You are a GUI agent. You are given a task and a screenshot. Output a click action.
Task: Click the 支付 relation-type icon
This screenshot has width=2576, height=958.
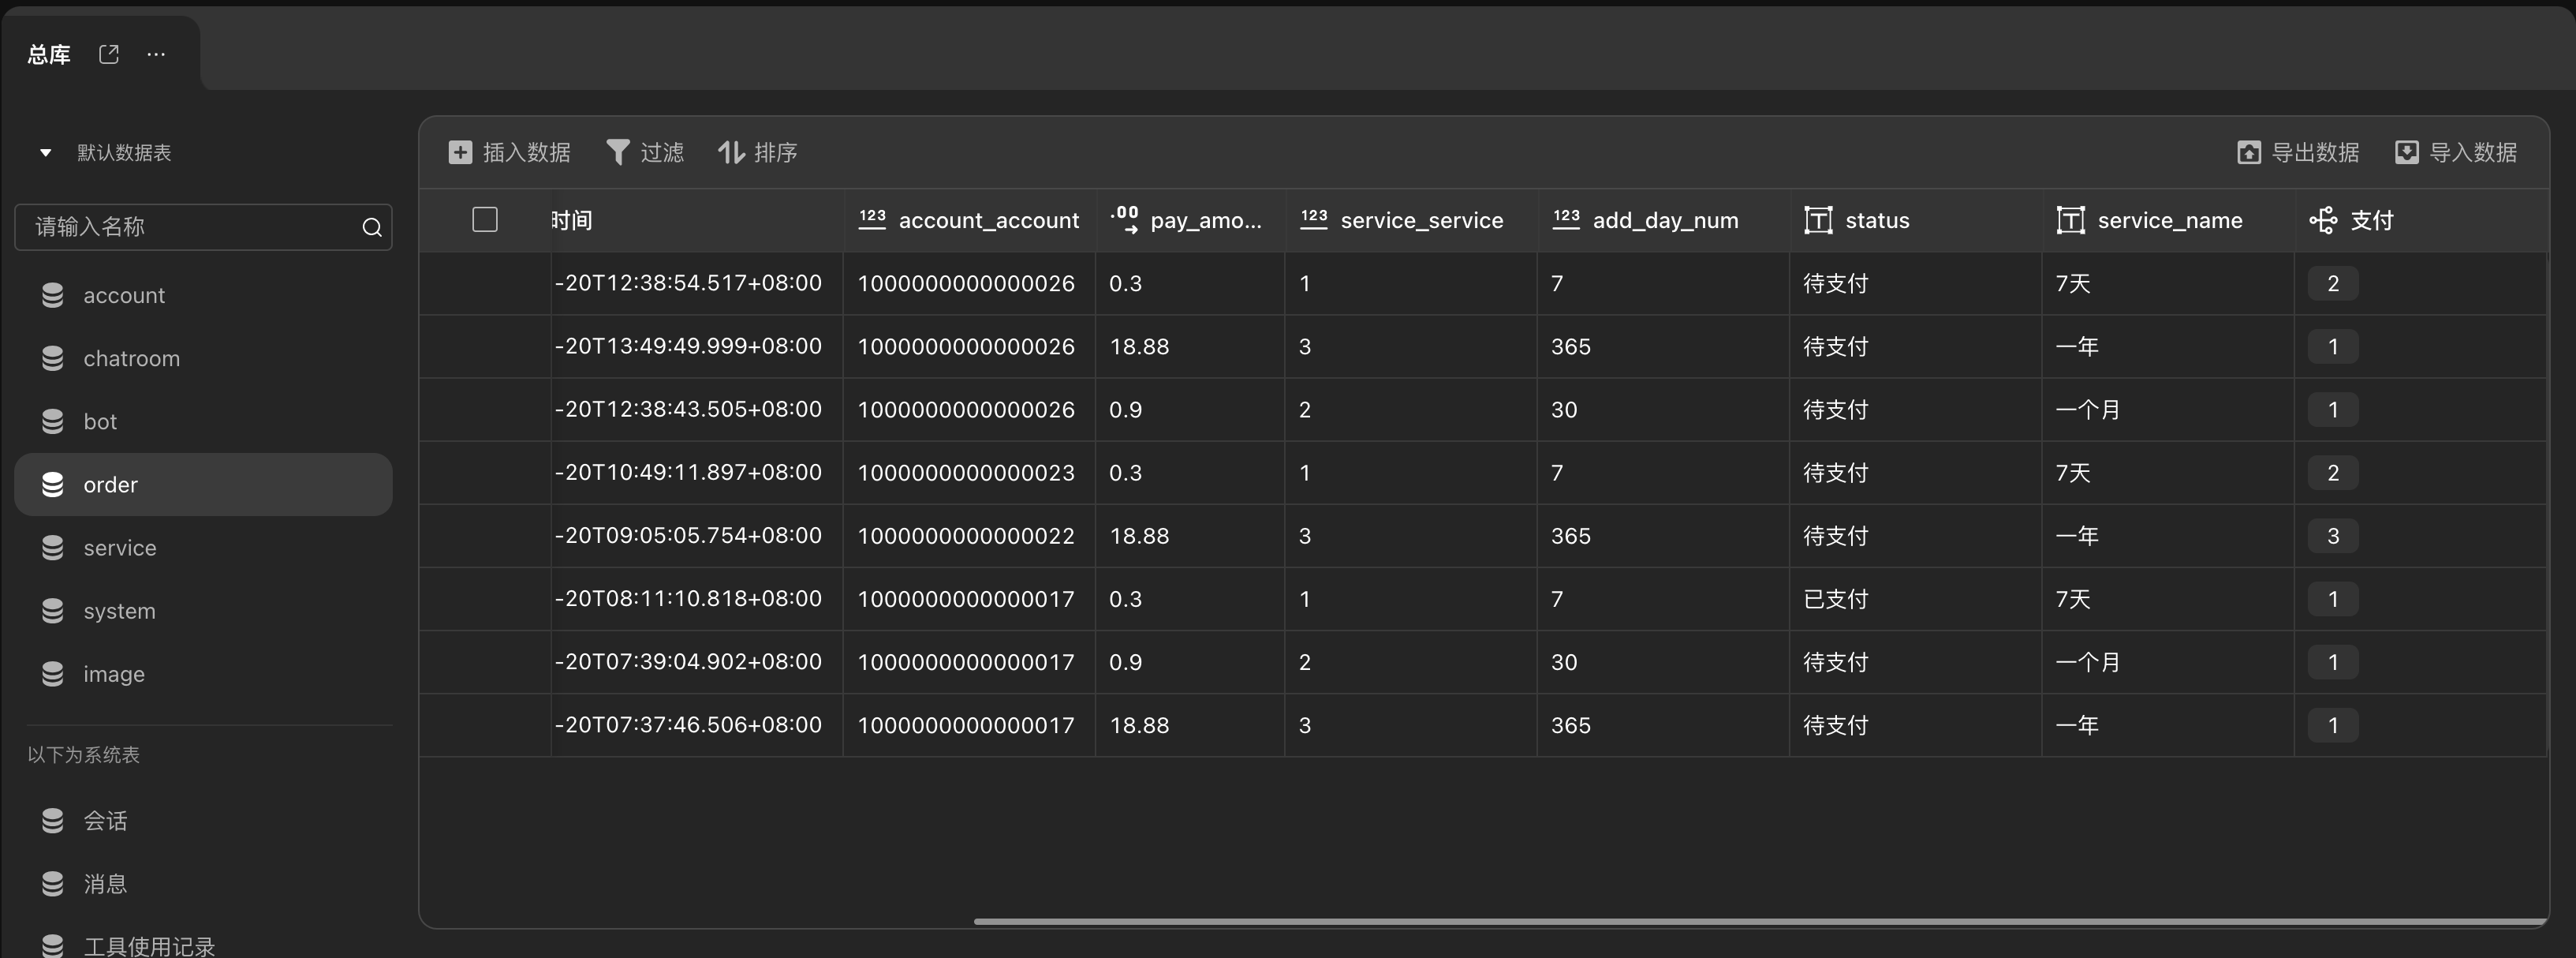[x=2323, y=220]
